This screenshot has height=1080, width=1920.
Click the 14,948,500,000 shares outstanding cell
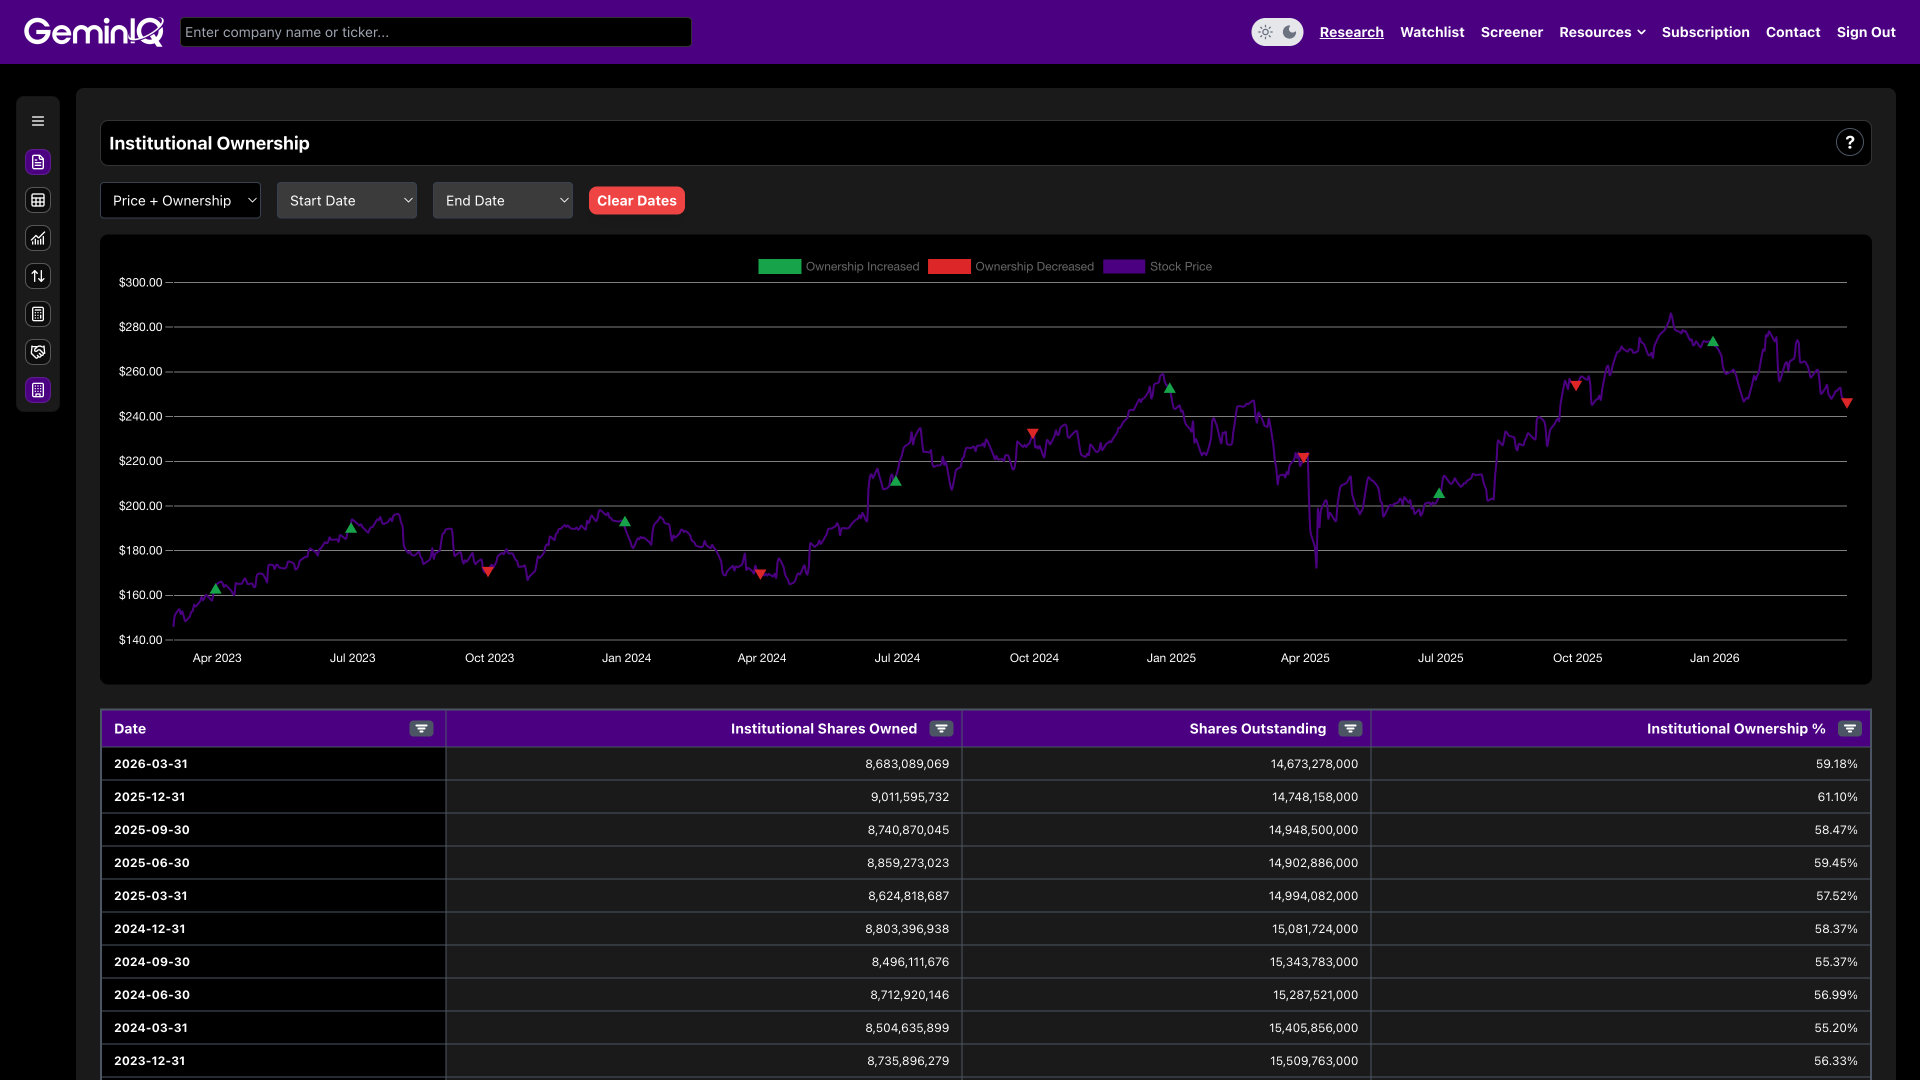[1166, 830]
